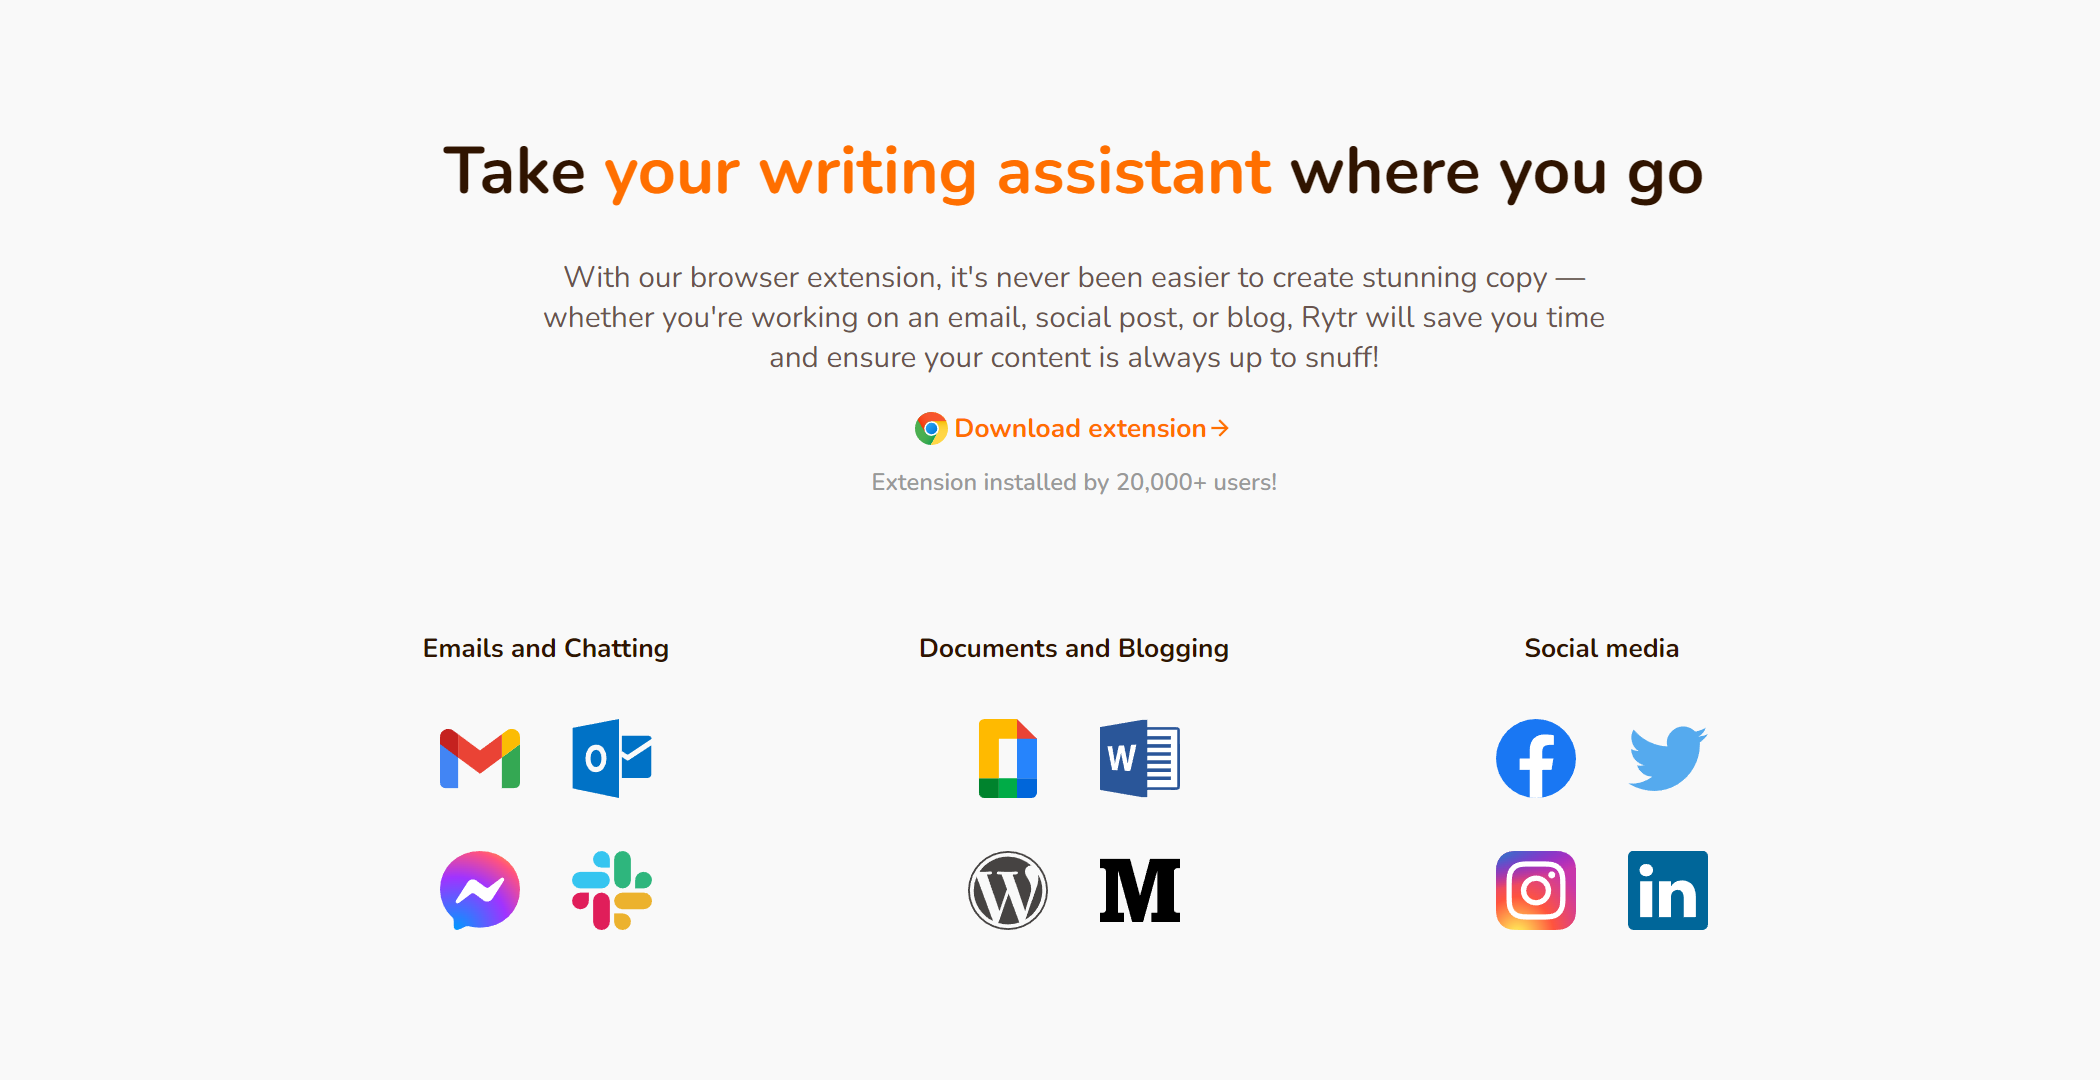Click the Google Docs icon
Viewport: 2100px width, 1080px height.
coord(1009,755)
